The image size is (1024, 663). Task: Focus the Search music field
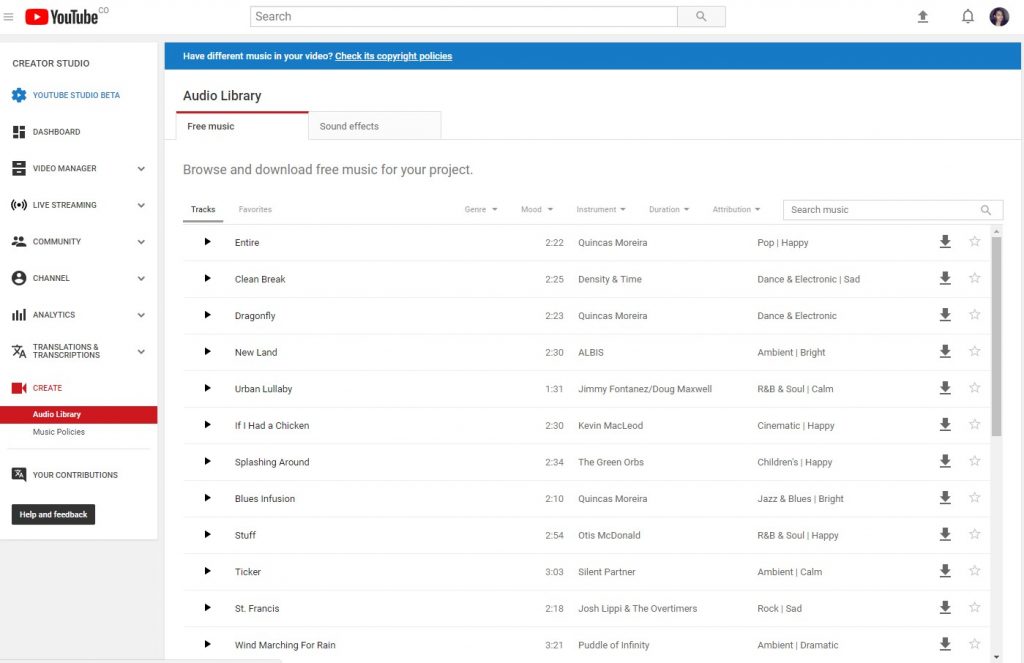(x=893, y=210)
